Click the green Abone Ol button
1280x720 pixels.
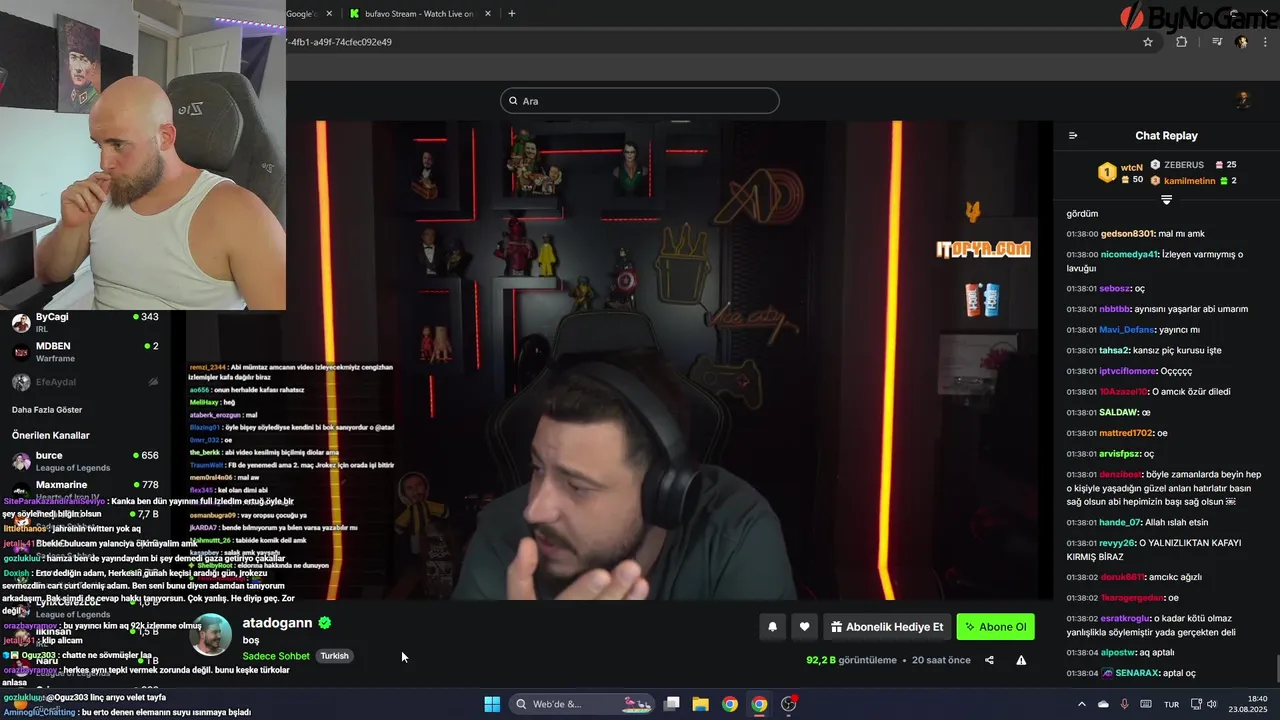pyautogui.click(x=995, y=627)
